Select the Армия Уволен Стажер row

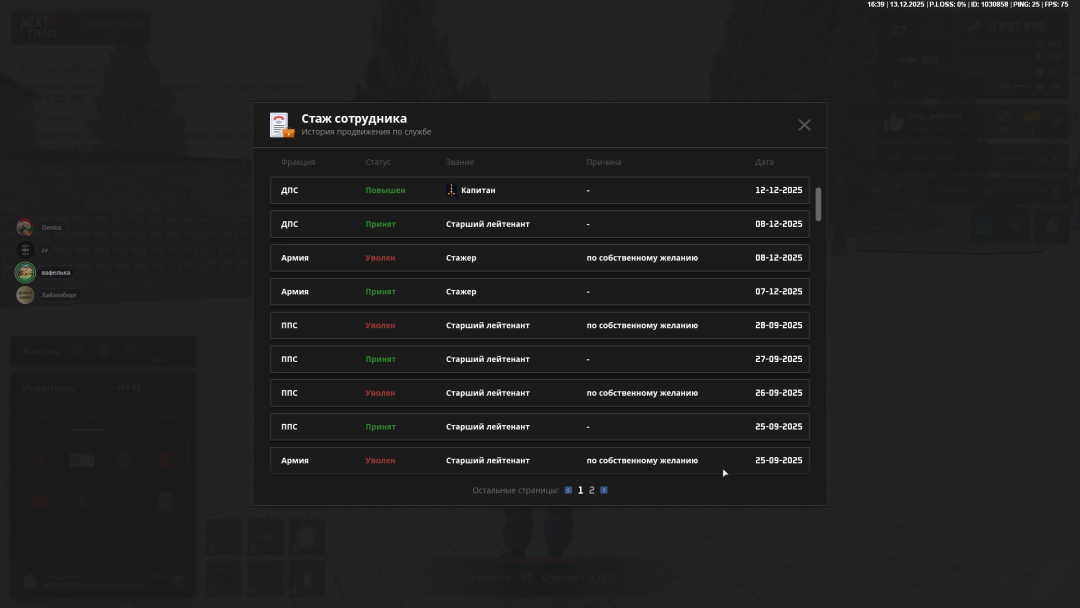539,258
